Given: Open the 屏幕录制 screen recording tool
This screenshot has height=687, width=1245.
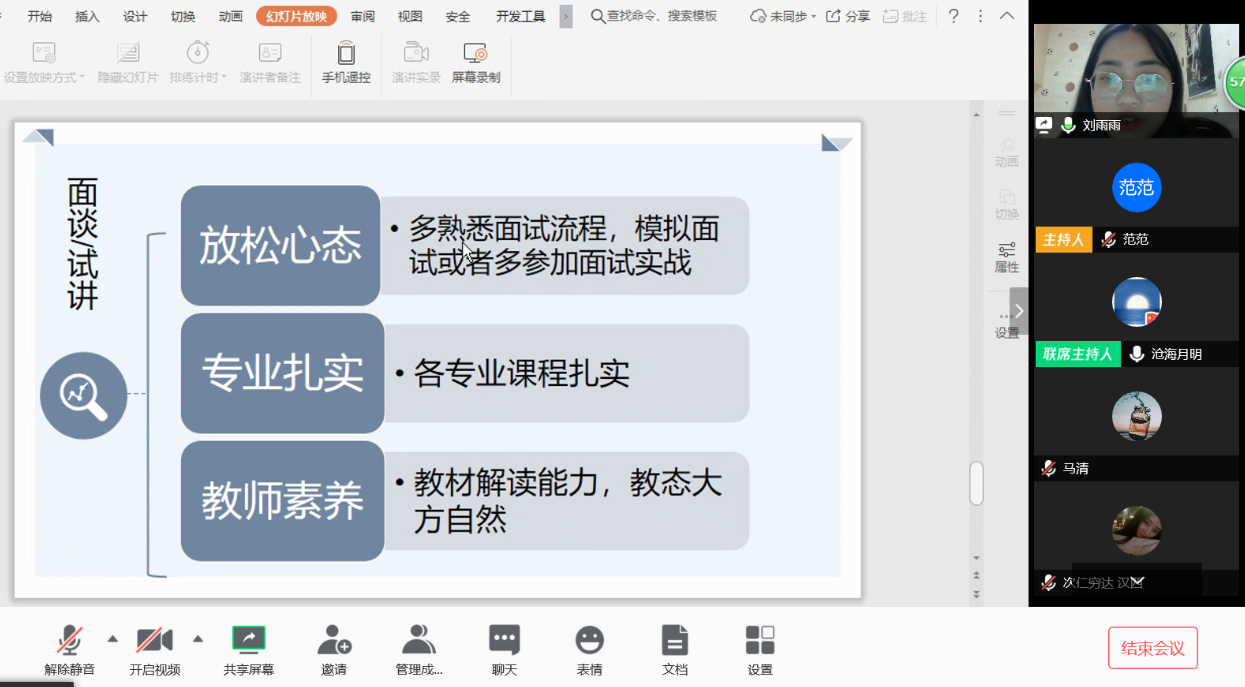Looking at the screenshot, I should click(475, 54).
